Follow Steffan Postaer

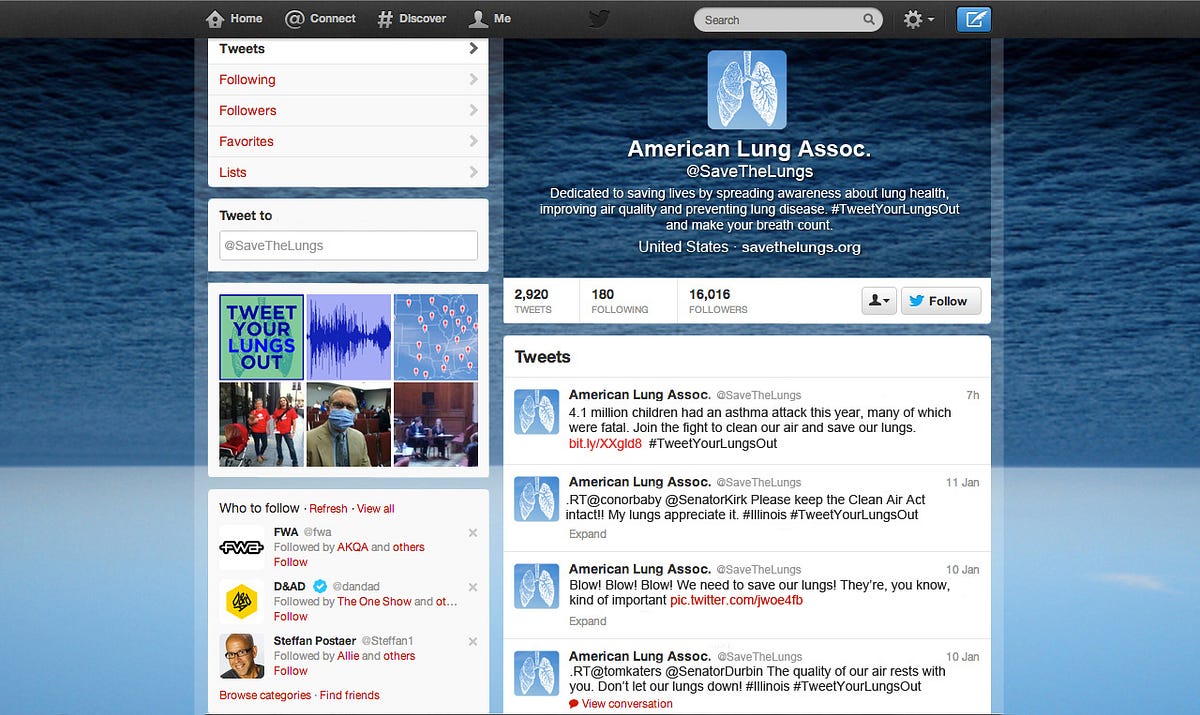click(291, 671)
